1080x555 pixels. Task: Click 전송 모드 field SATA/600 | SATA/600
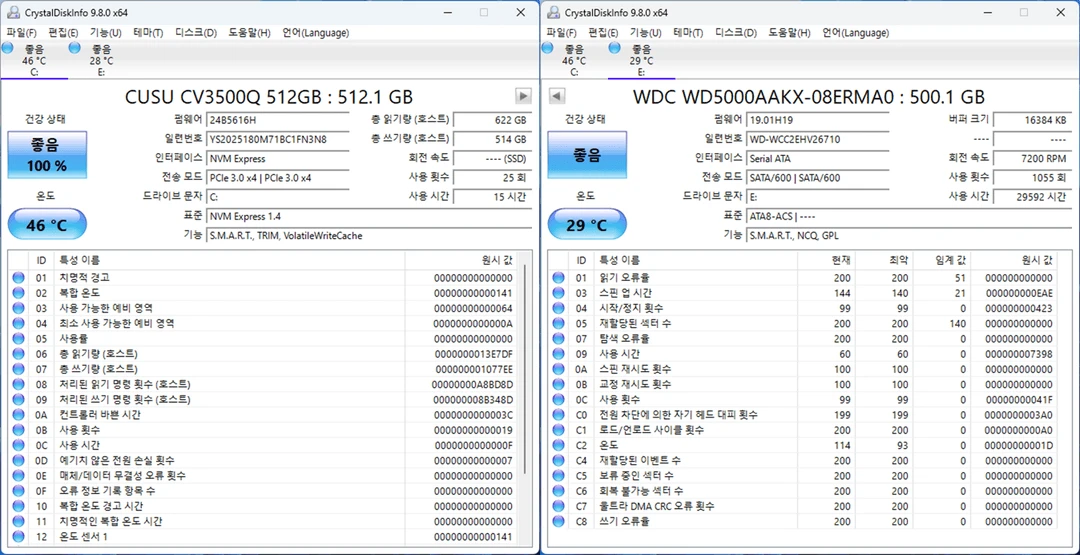818,178
